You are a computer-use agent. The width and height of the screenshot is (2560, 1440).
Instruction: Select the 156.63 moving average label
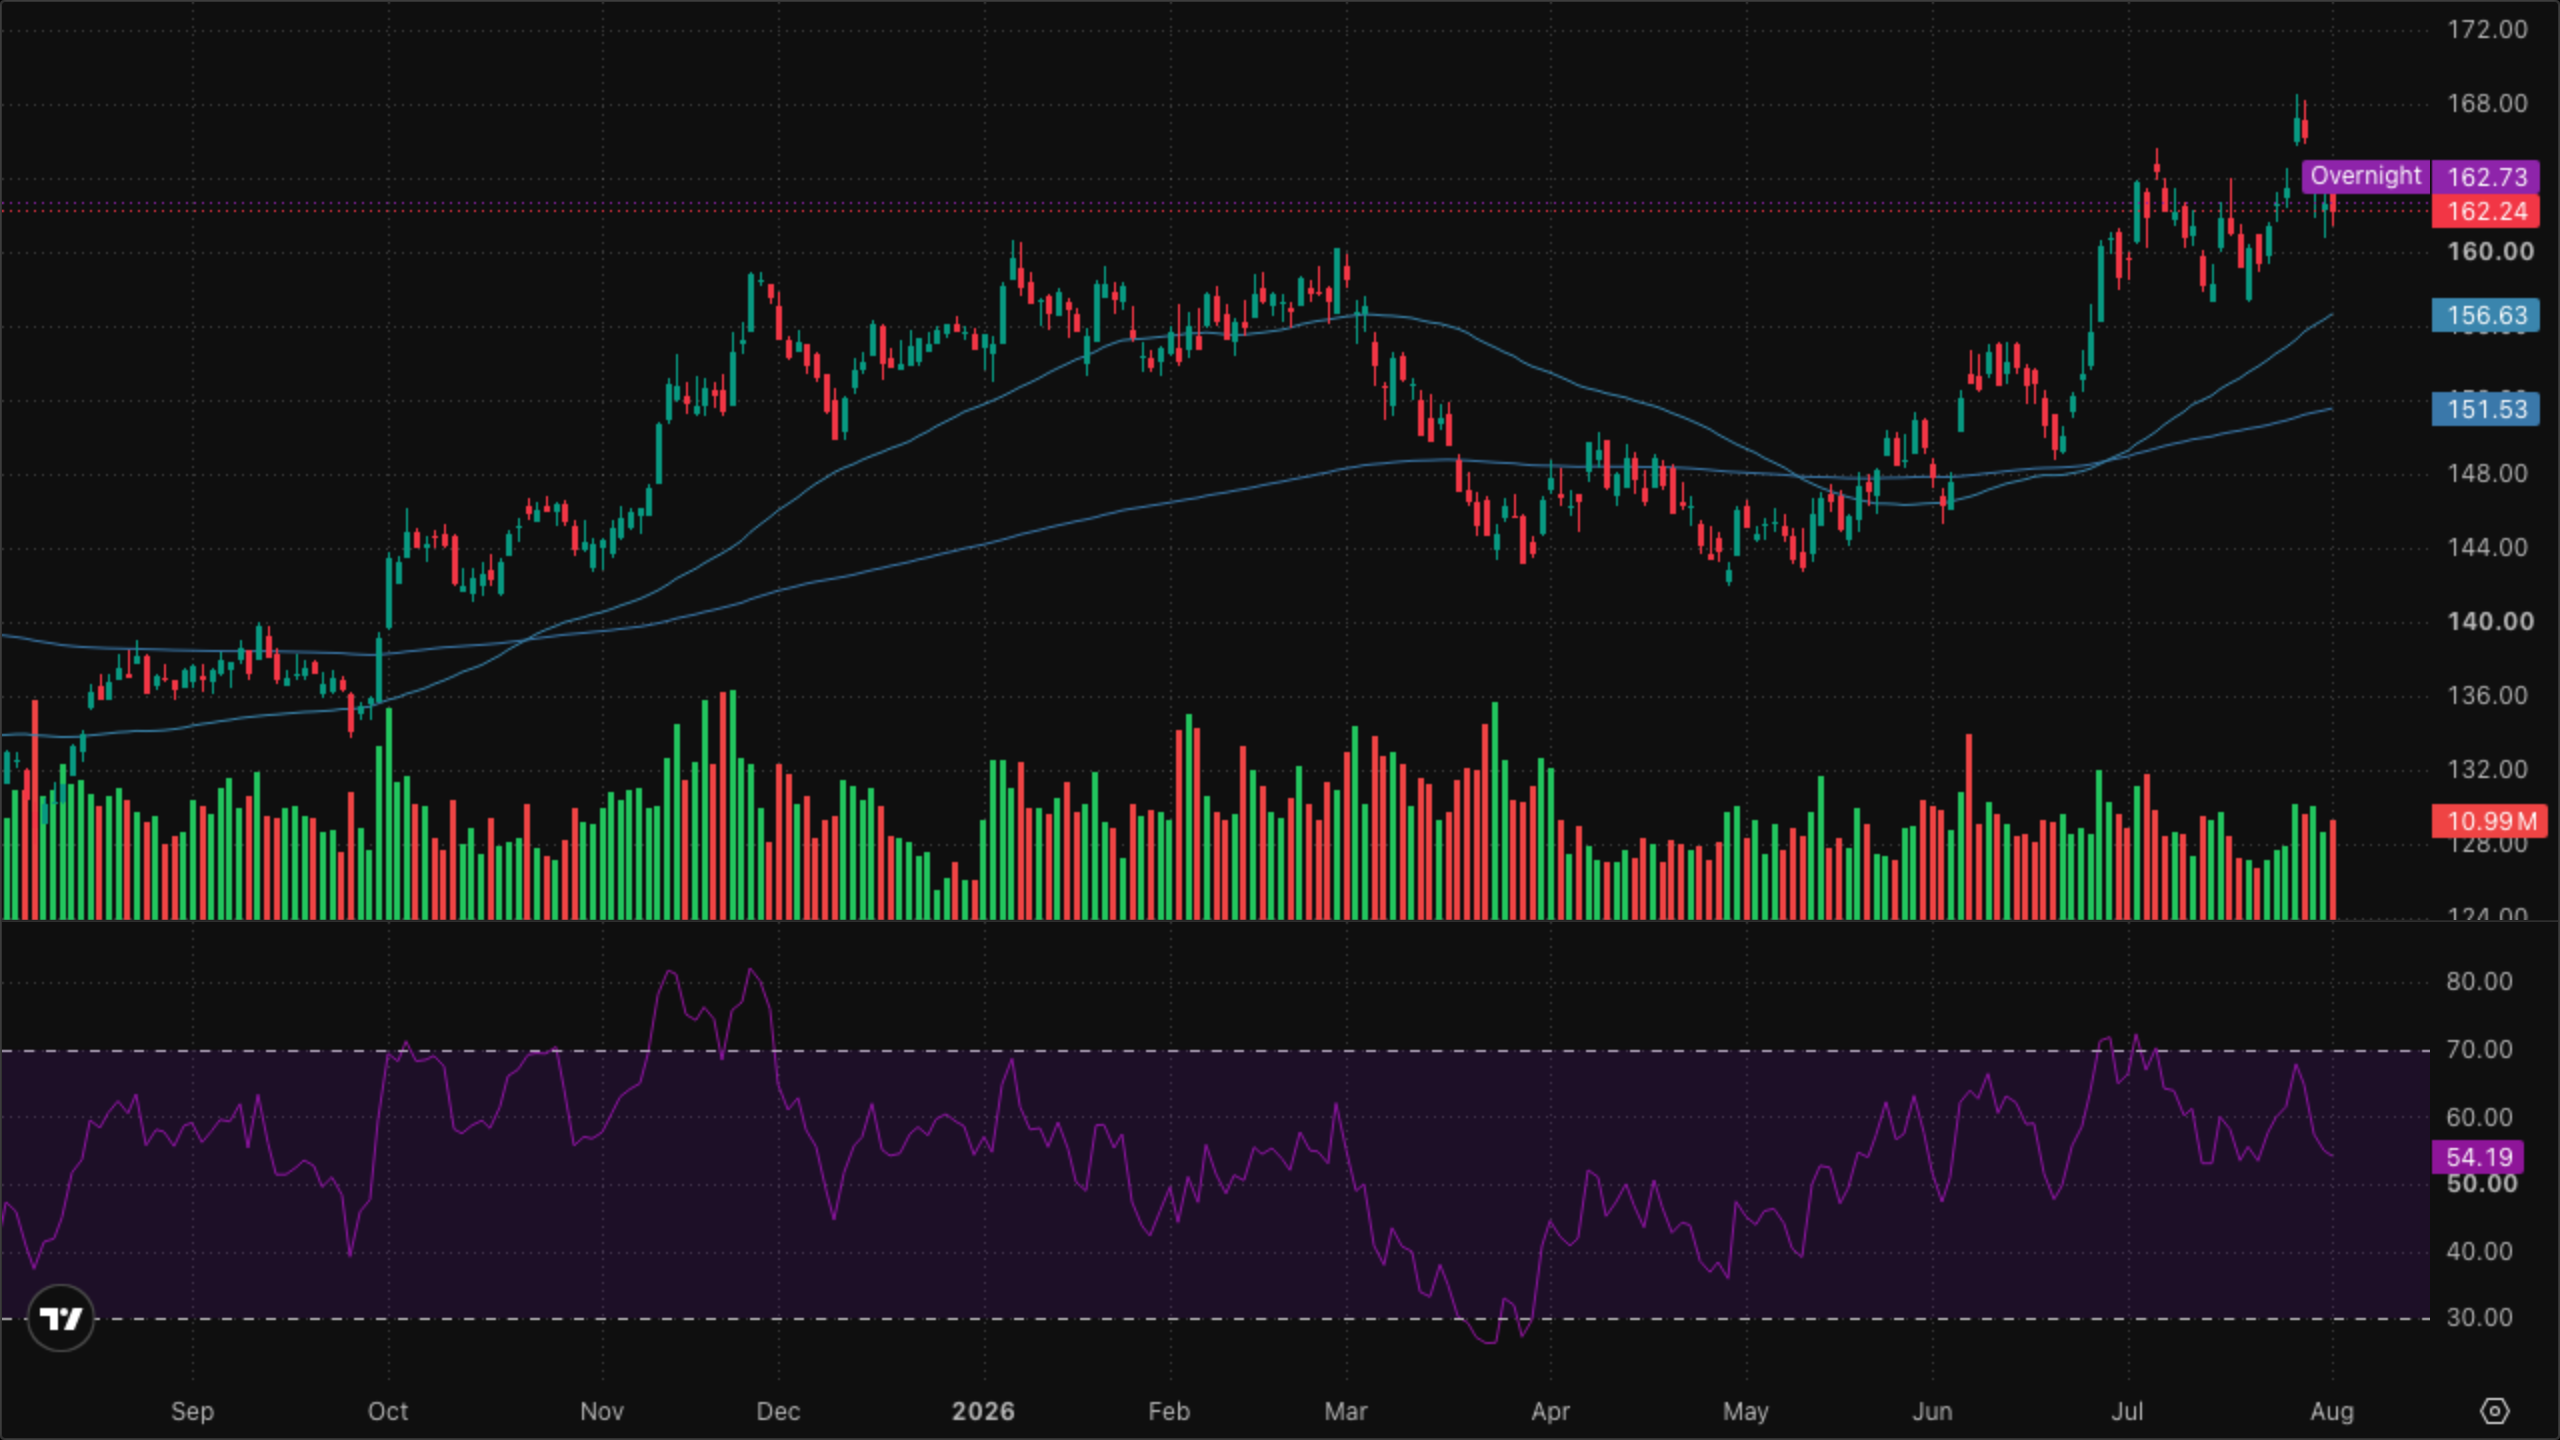coord(2486,315)
